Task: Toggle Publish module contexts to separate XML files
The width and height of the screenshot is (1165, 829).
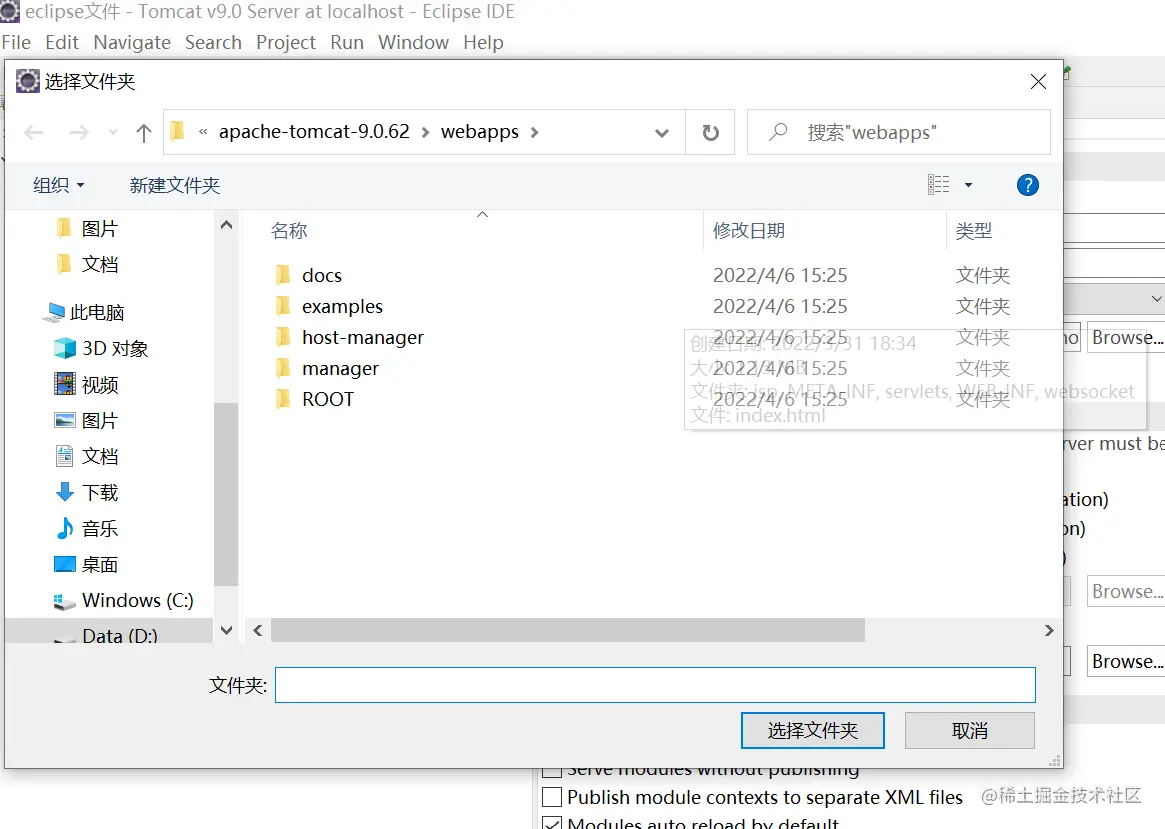Action: coord(552,797)
